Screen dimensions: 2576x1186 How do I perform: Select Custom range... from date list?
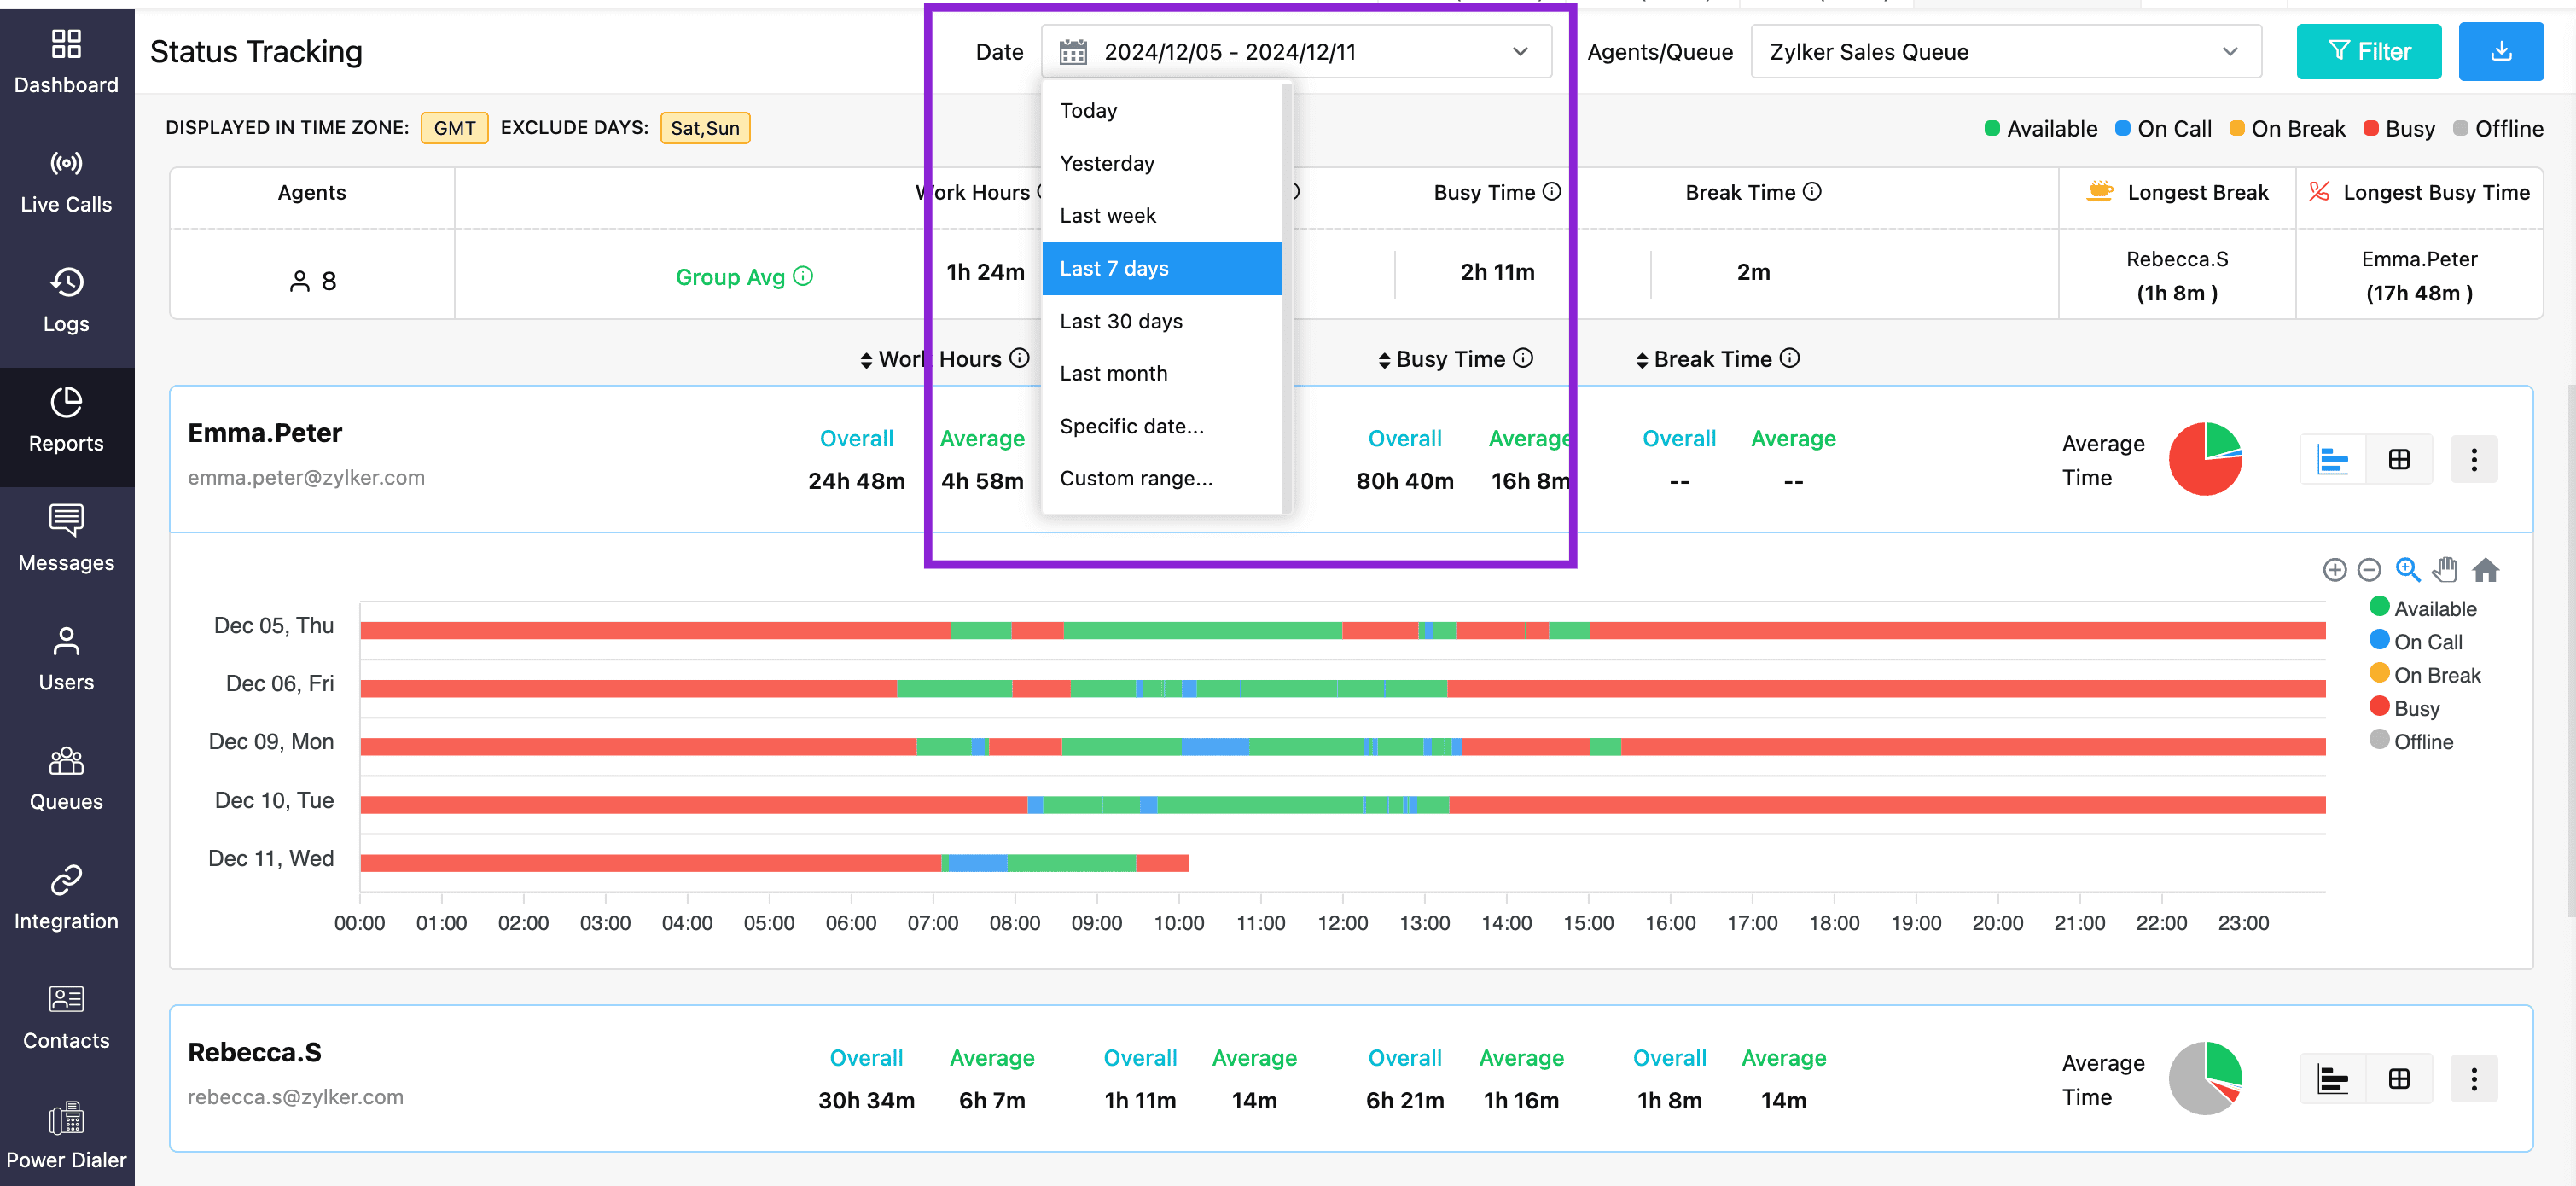[x=1136, y=478]
